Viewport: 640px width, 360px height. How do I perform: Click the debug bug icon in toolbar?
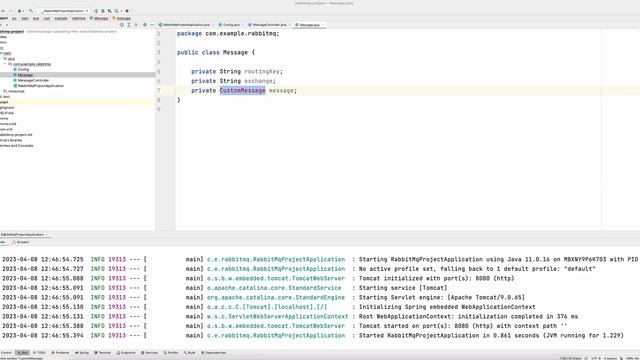point(103,11)
